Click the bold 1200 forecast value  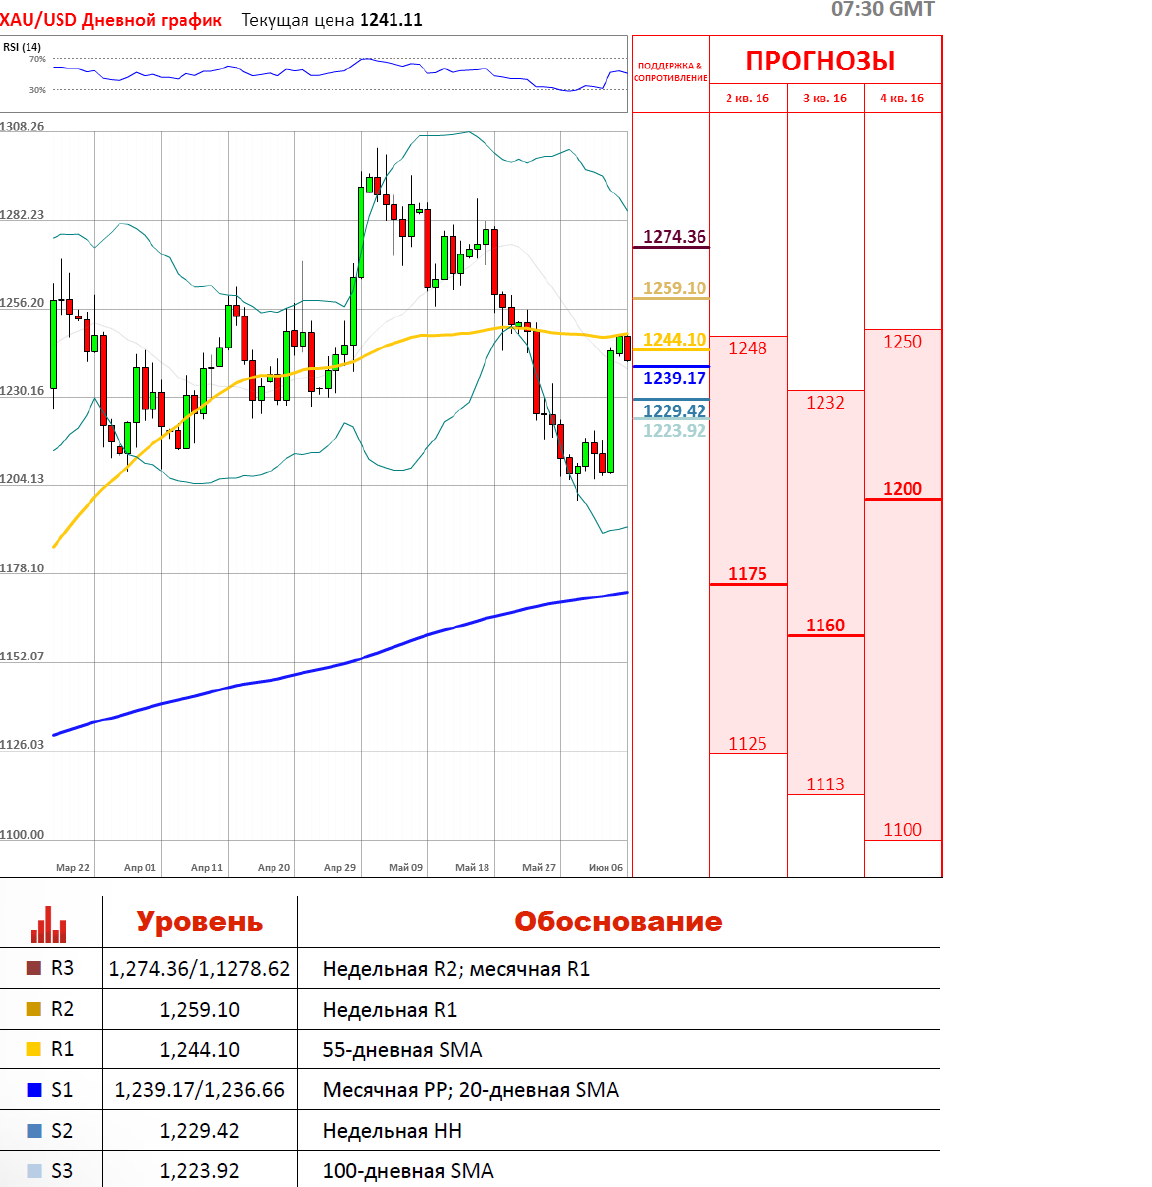(902, 489)
